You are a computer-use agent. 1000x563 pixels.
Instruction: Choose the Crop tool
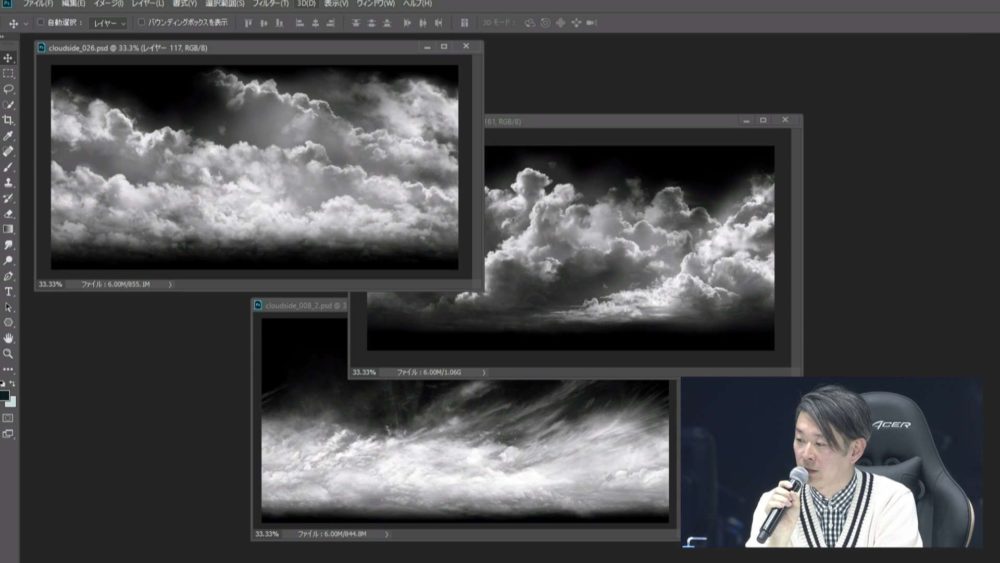(8, 120)
